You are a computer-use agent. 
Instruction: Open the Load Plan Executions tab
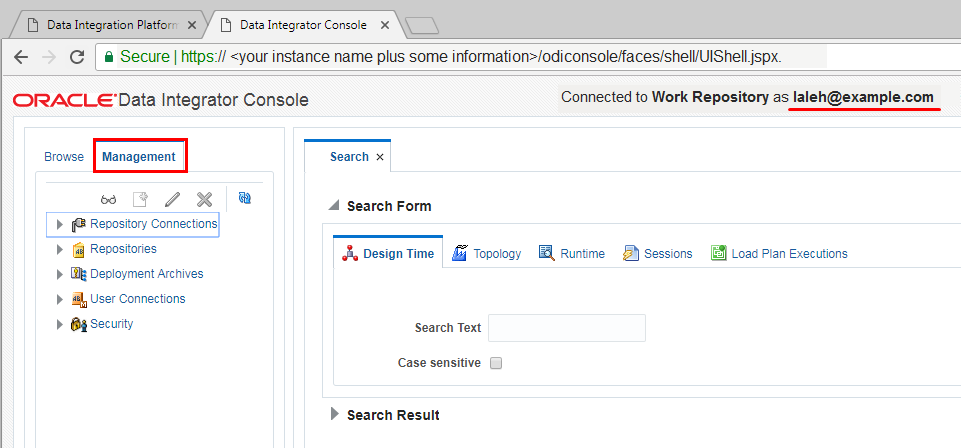(x=780, y=254)
